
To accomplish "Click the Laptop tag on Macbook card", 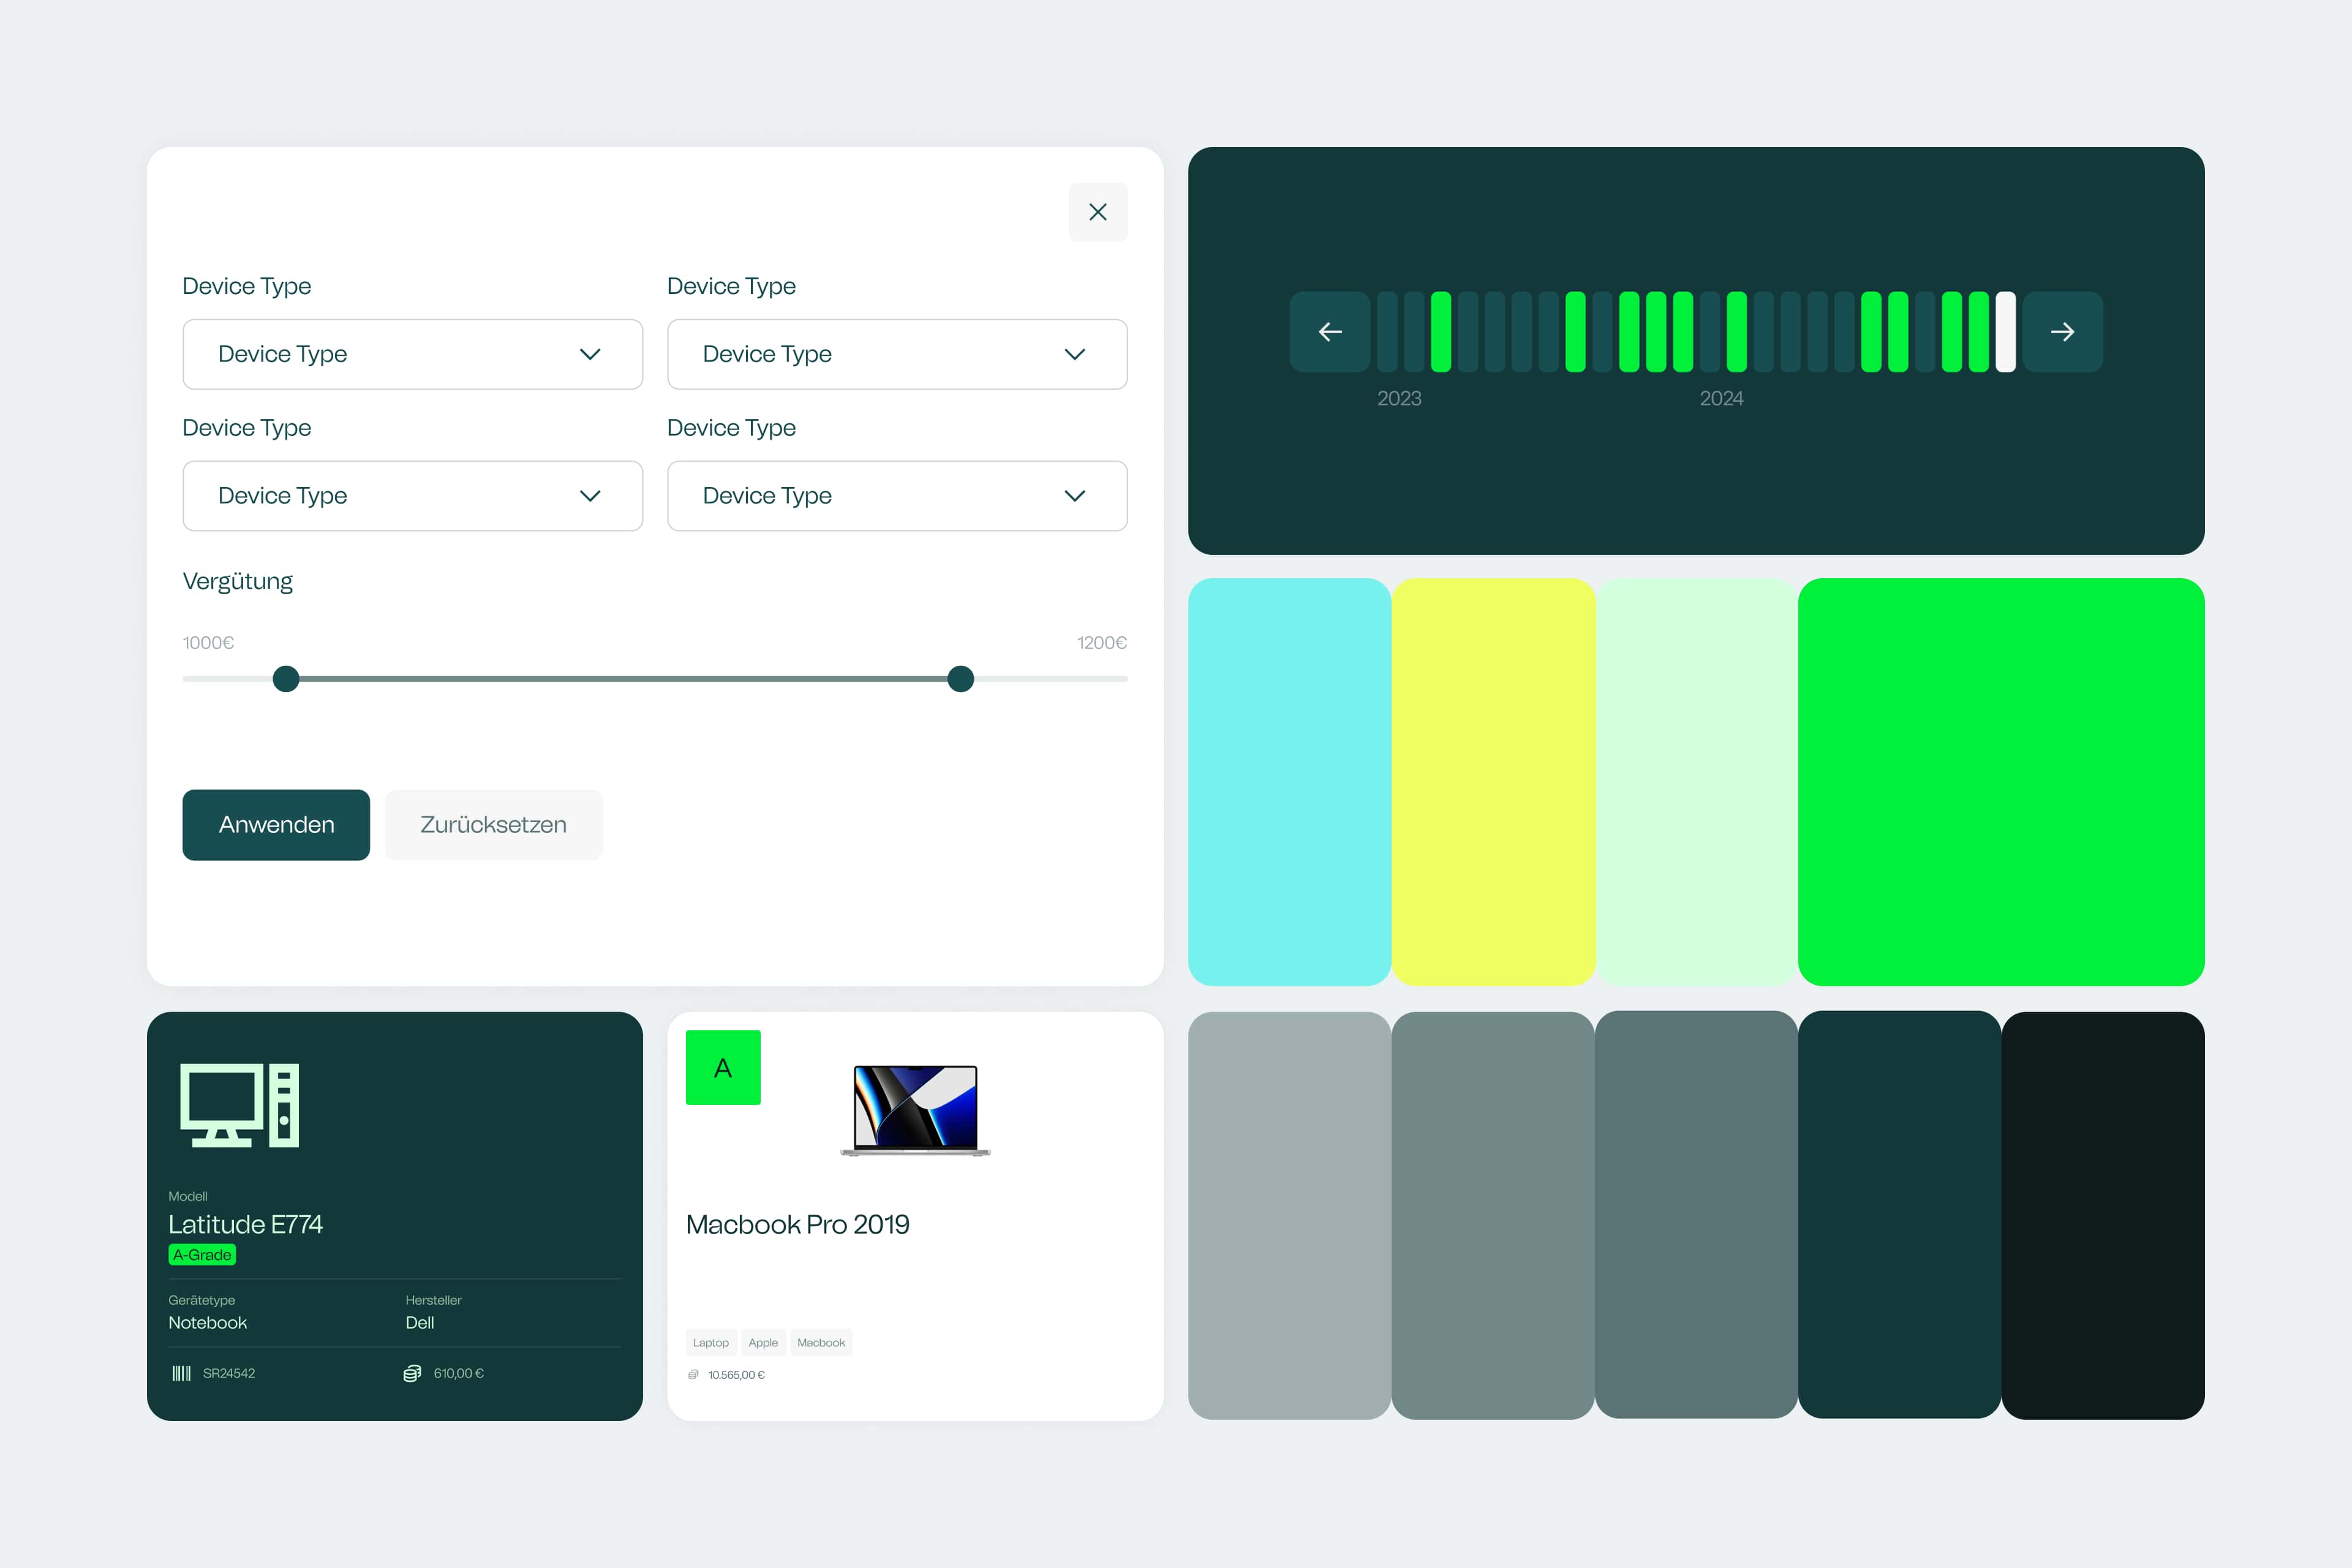I will pos(711,1343).
